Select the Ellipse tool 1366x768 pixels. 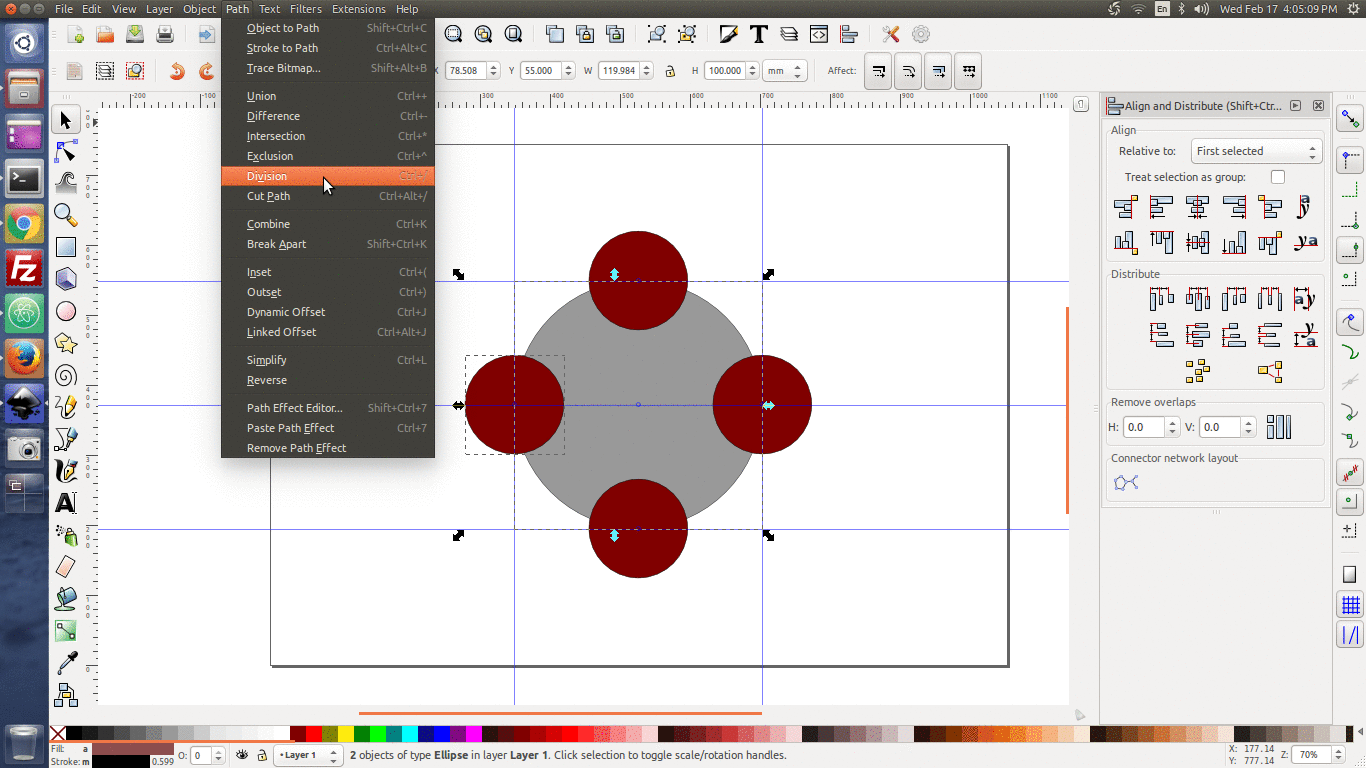(x=66, y=311)
